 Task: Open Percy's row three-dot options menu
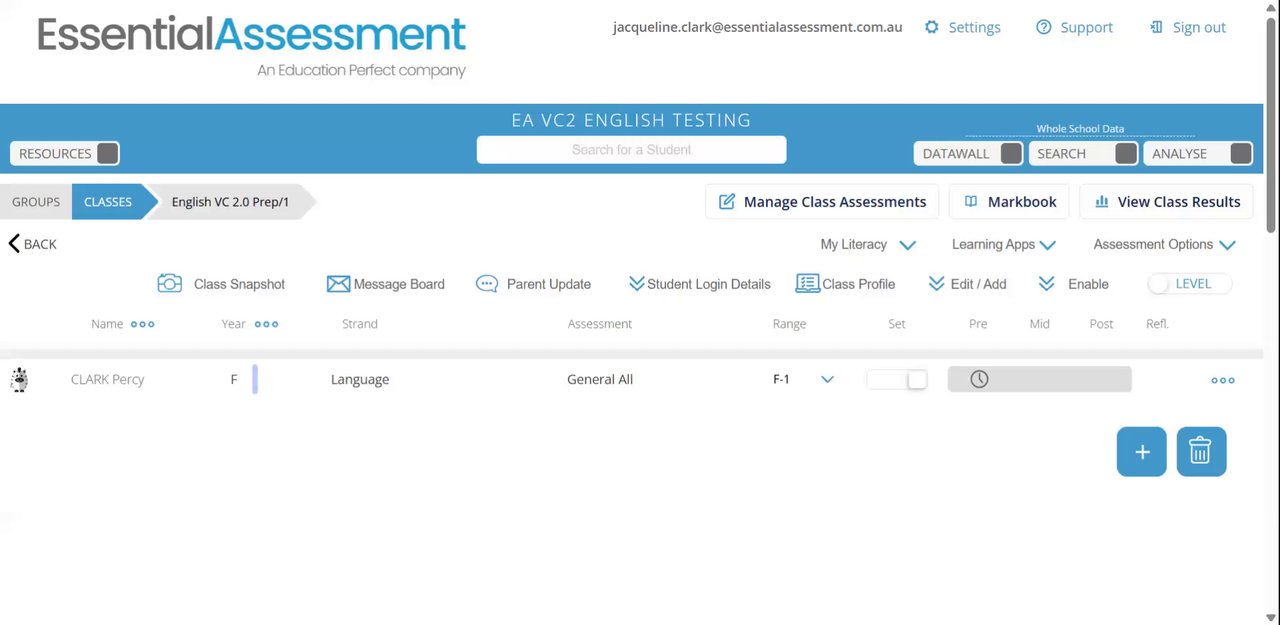pos(1222,380)
